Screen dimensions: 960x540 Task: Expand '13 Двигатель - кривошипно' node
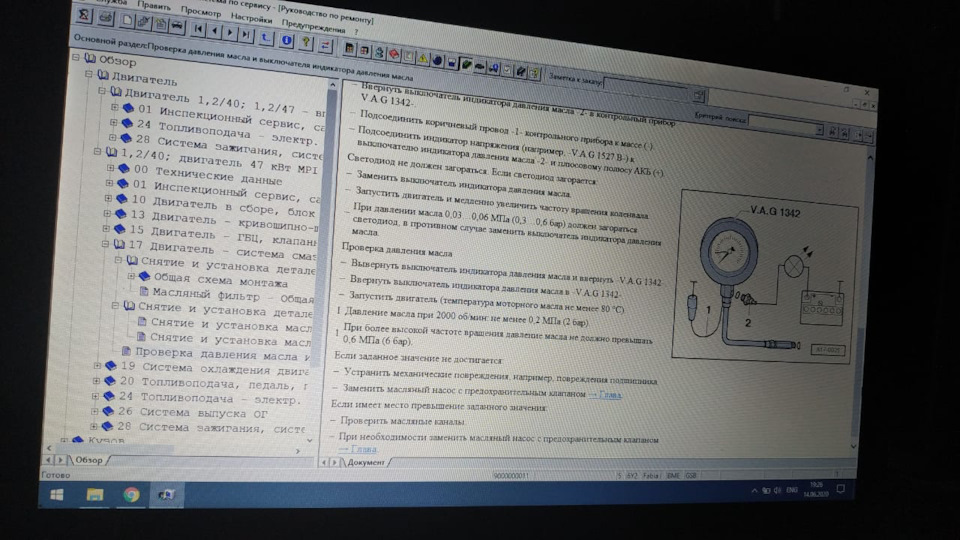[107, 213]
